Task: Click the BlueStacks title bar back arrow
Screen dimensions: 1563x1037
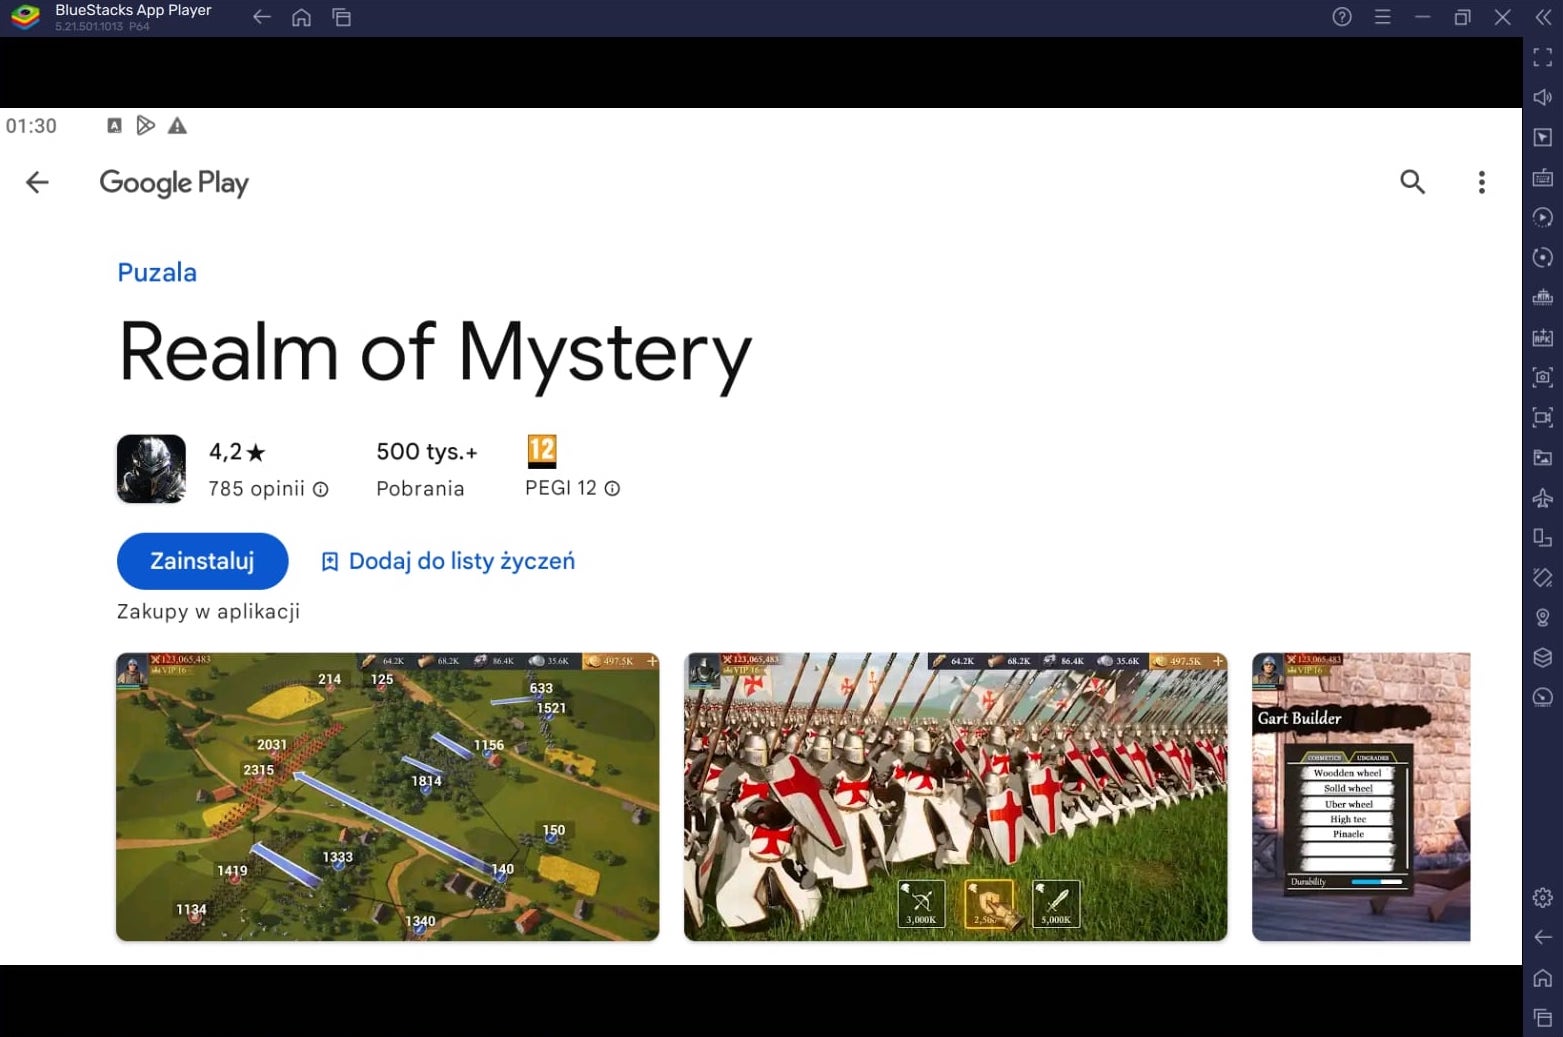Action: (262, 17)
